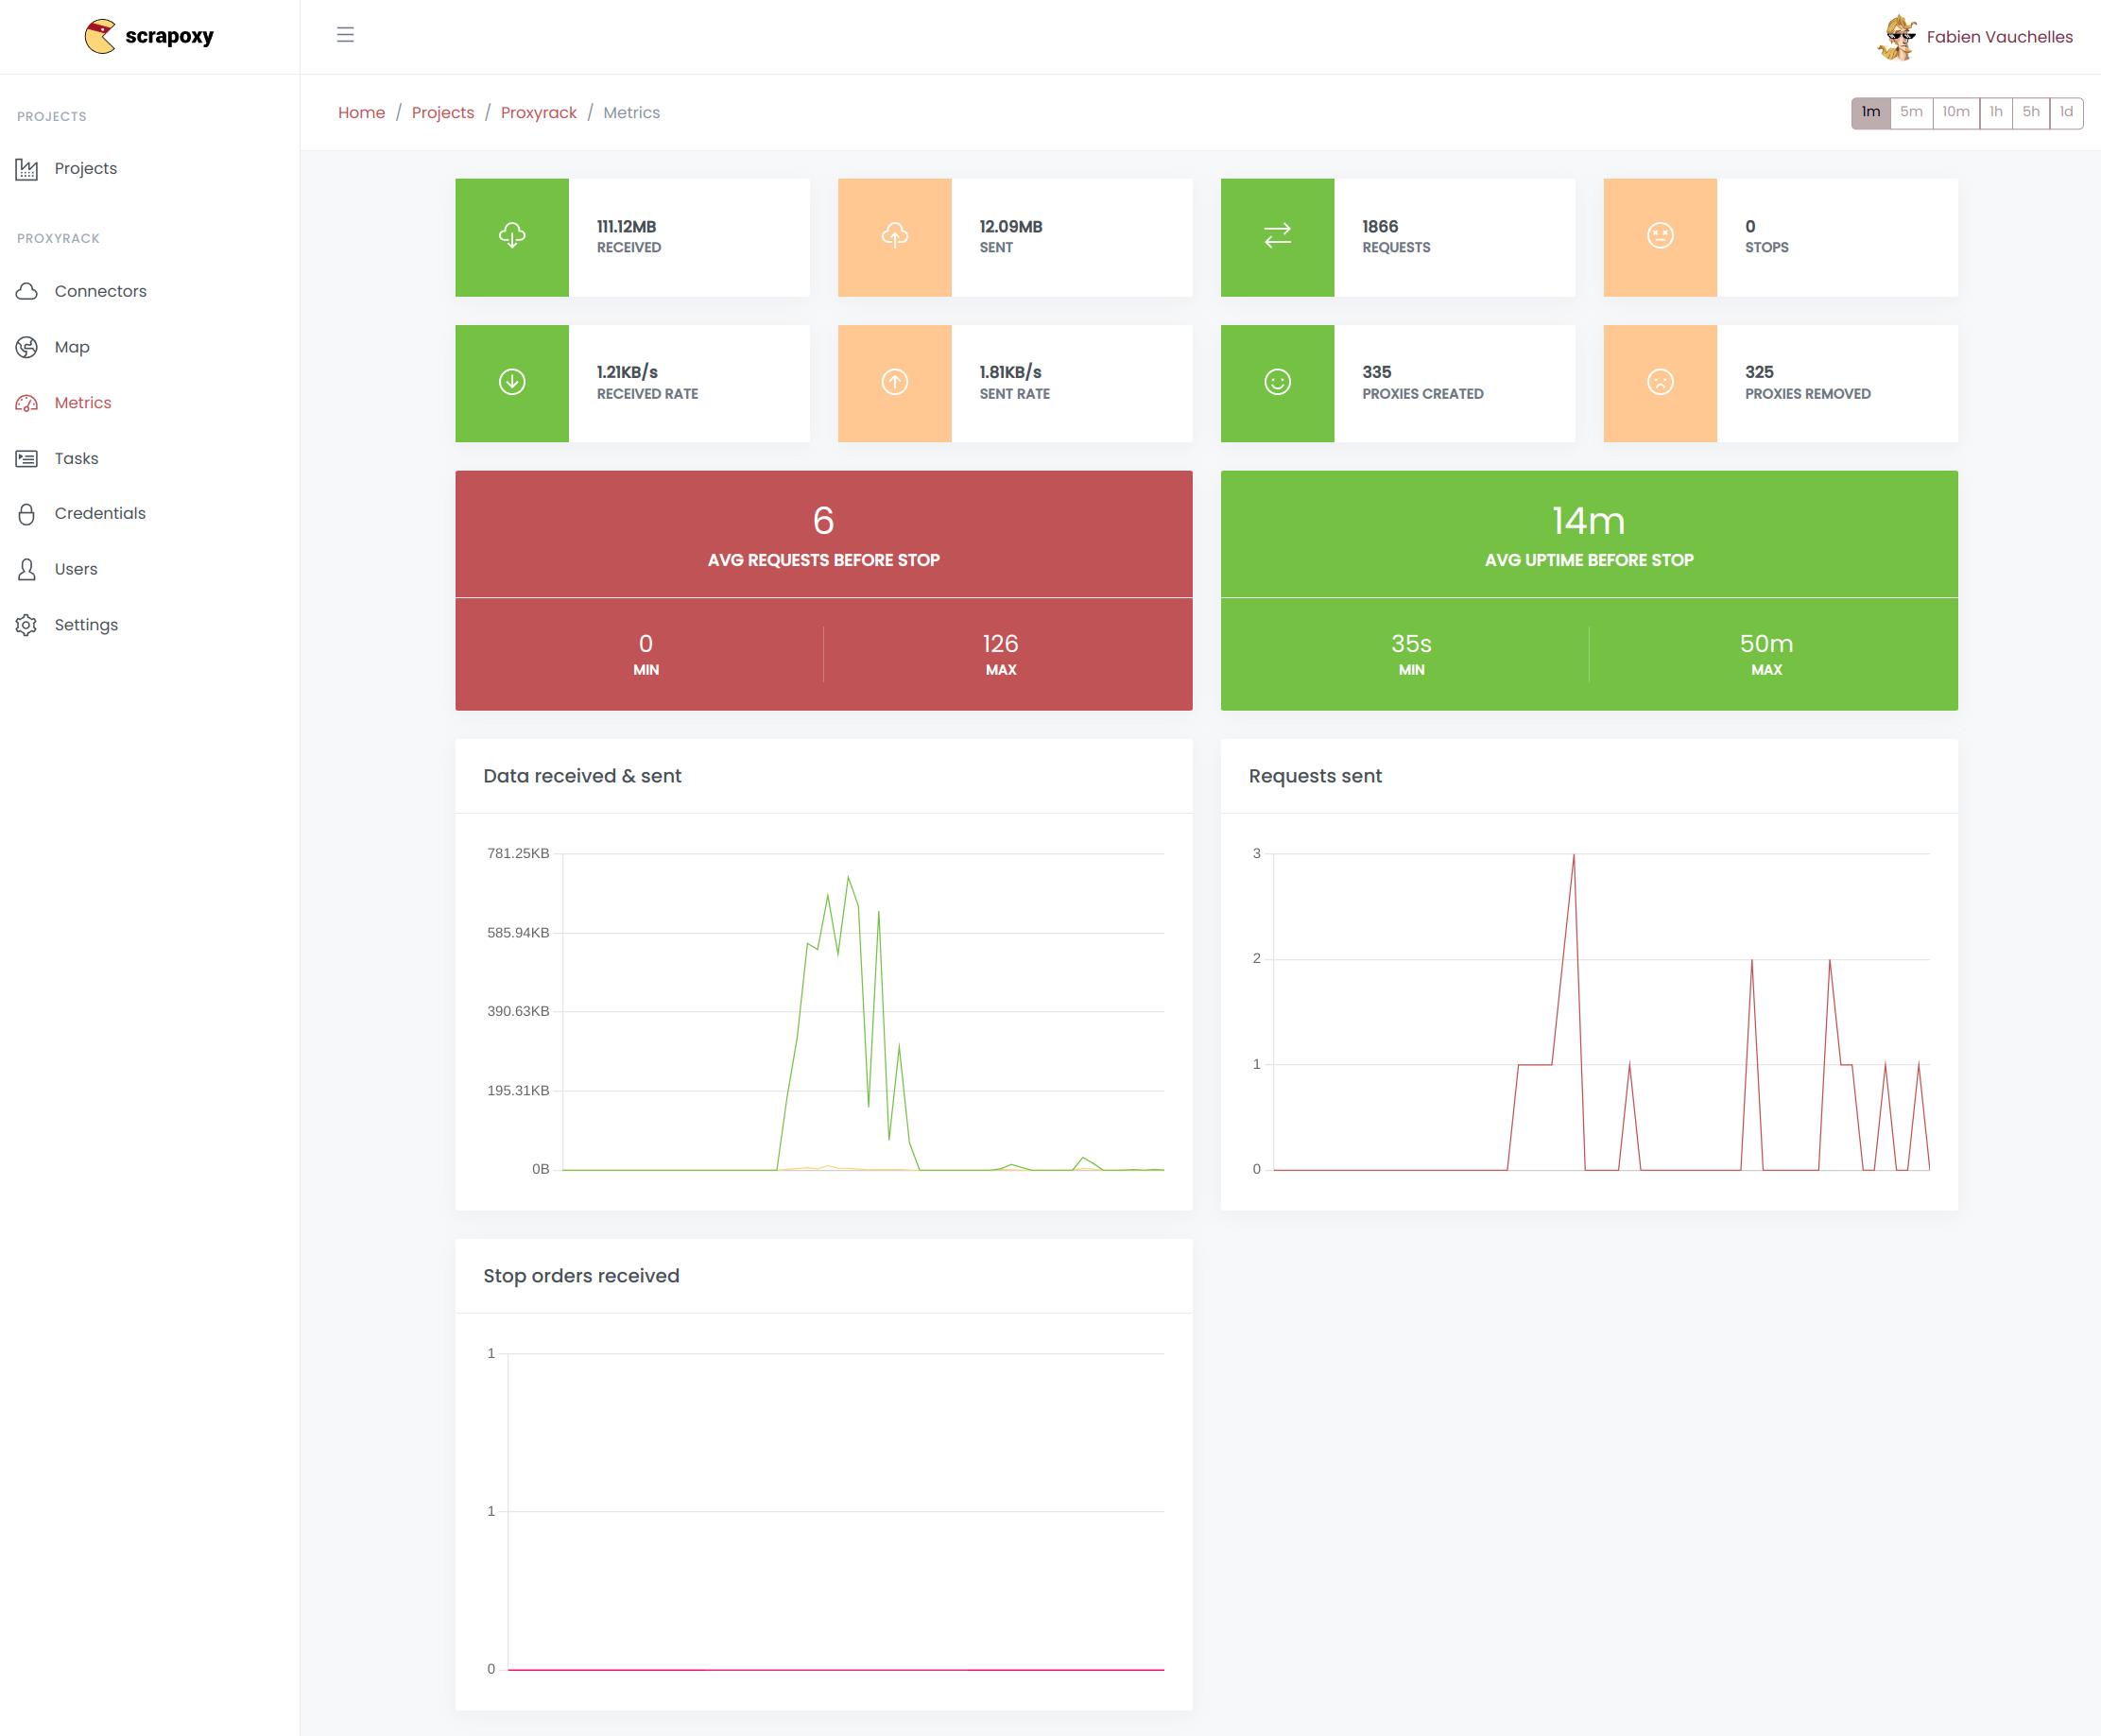Enable the 1h time range

(1996, 113)
